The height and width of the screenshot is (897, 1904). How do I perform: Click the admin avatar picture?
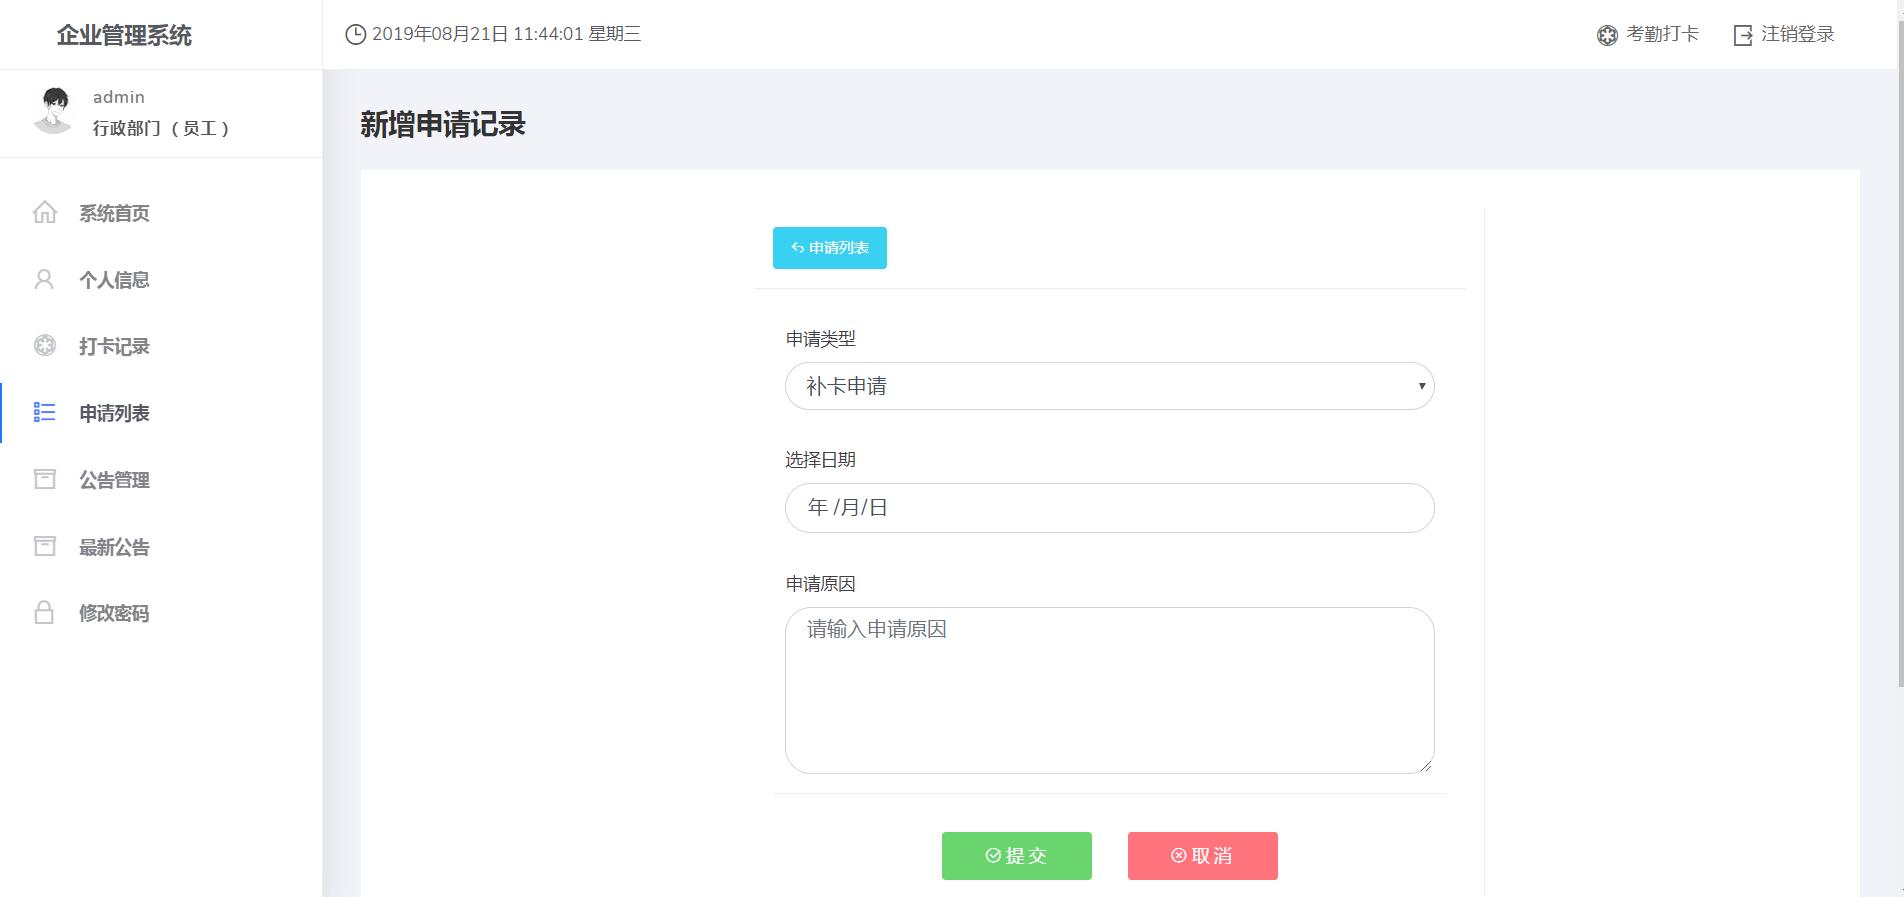coord(53,111)
